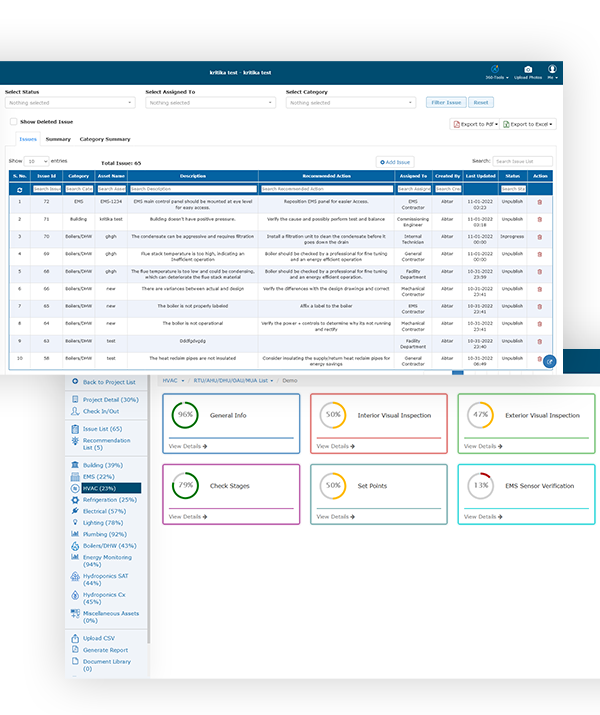Open View Details for Check Stages
This screenshot has height=715, width=600.
click(x=188, y=517)
